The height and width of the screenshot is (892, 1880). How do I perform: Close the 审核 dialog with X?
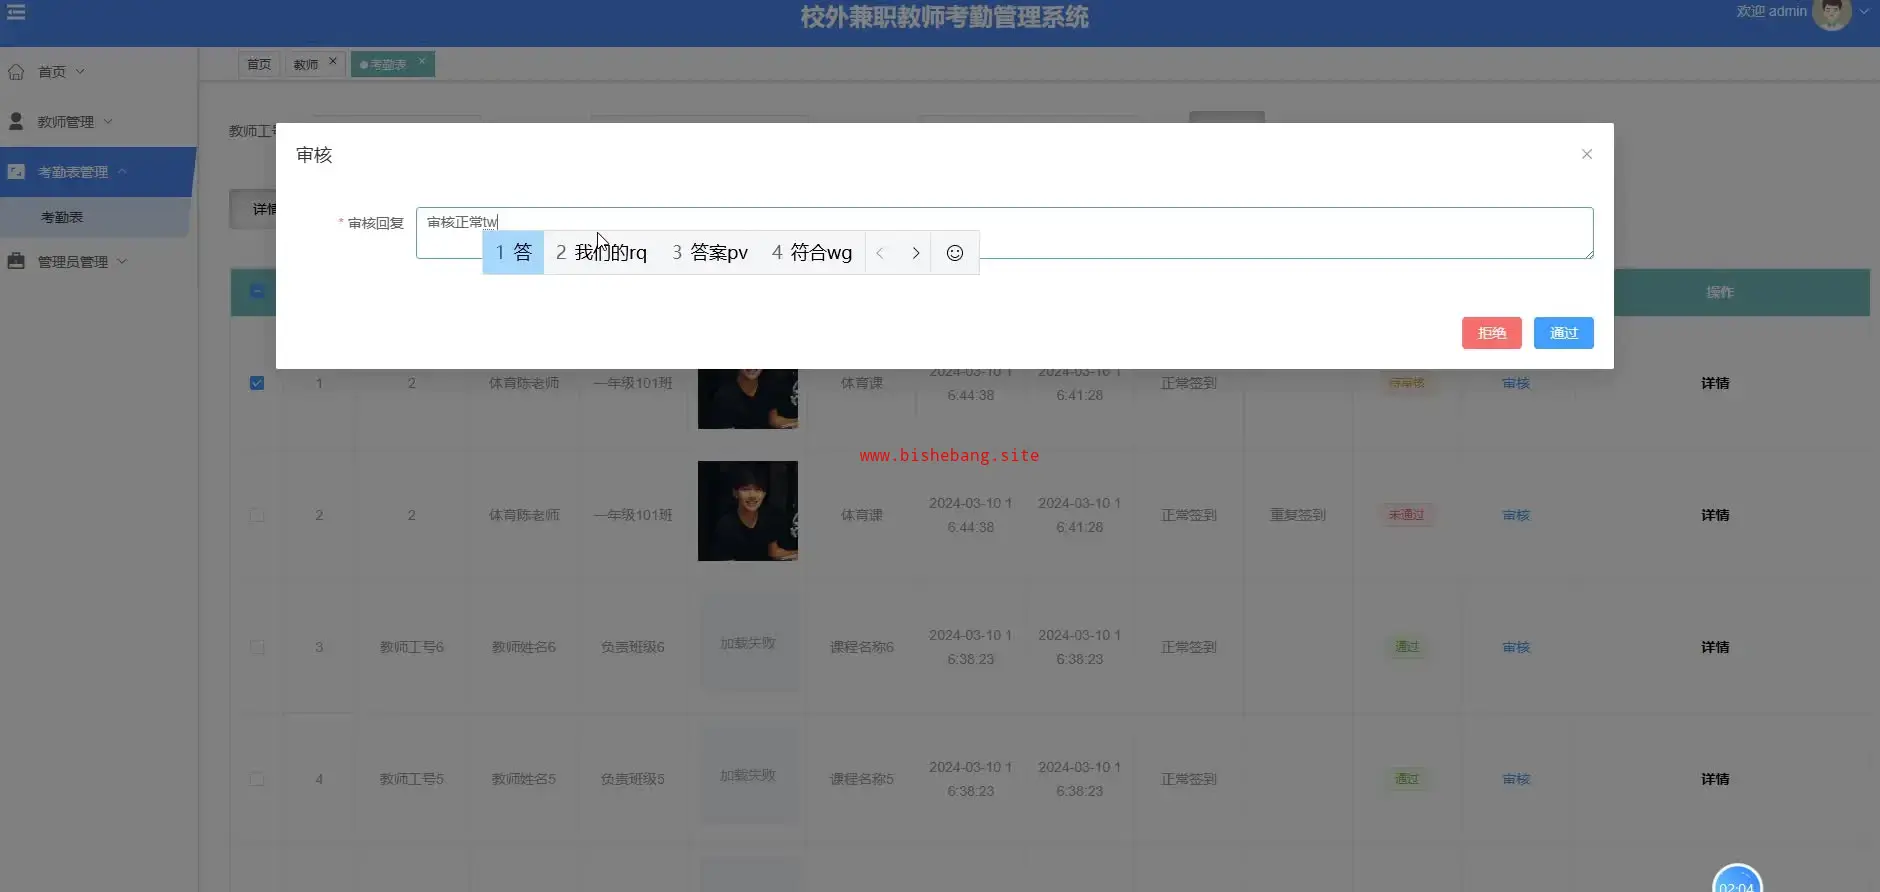point(1587,154)
